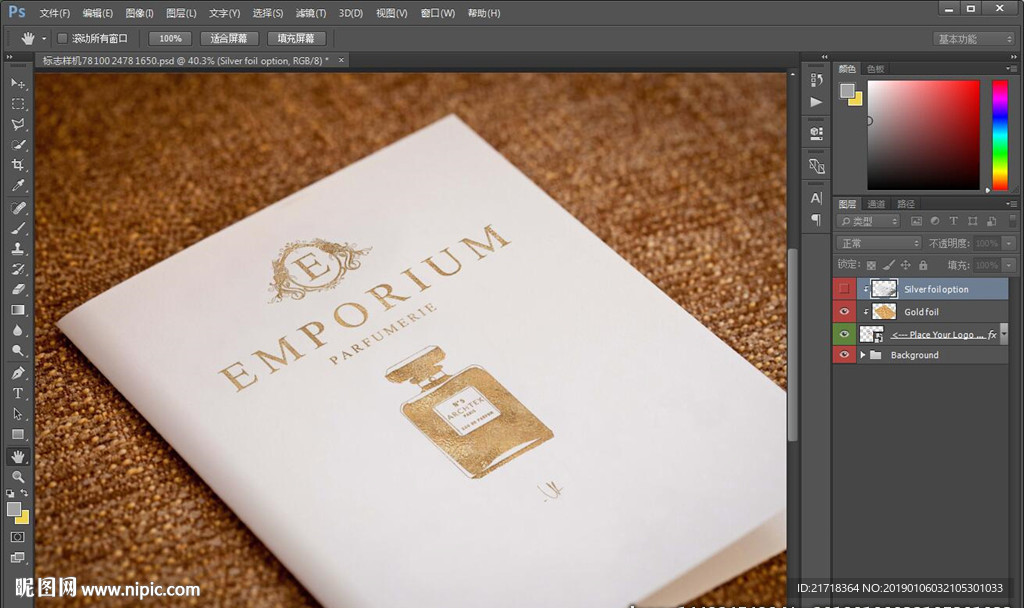Filter layers by shape layers

(972, 221)
